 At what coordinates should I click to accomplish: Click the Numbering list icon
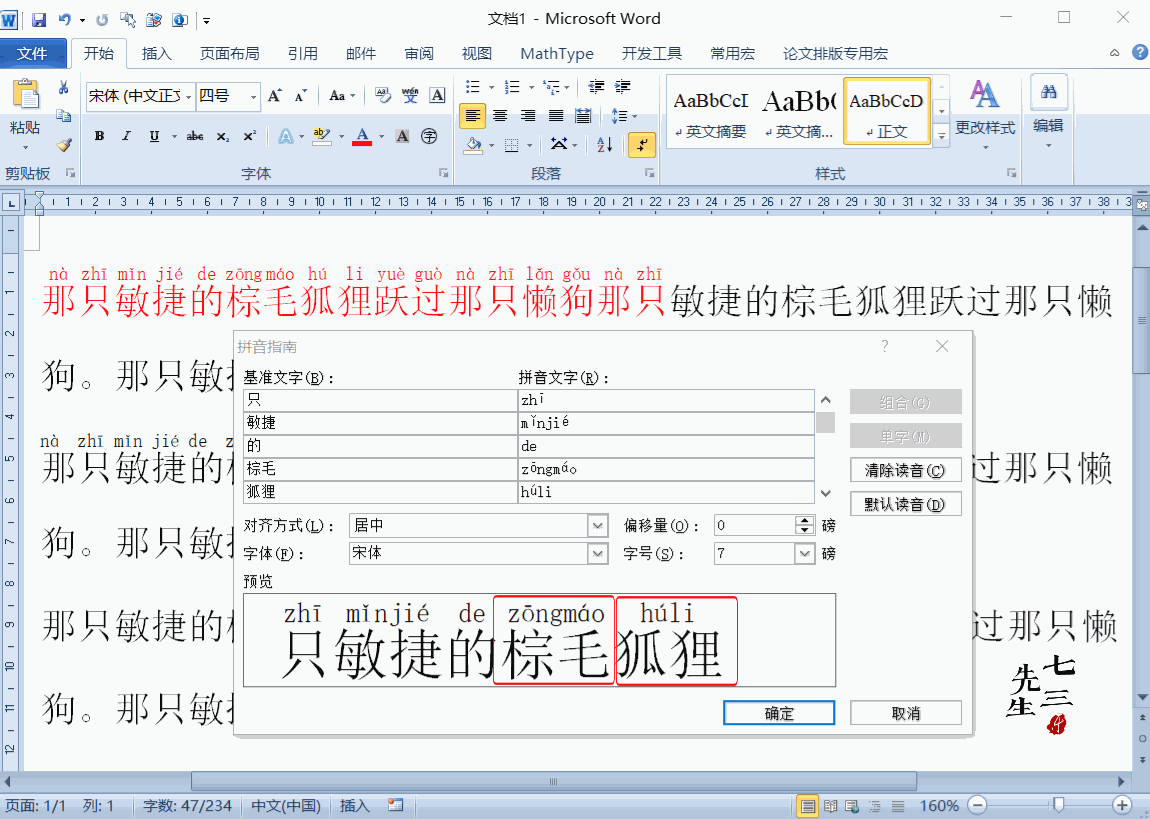[x=513, y=87]
